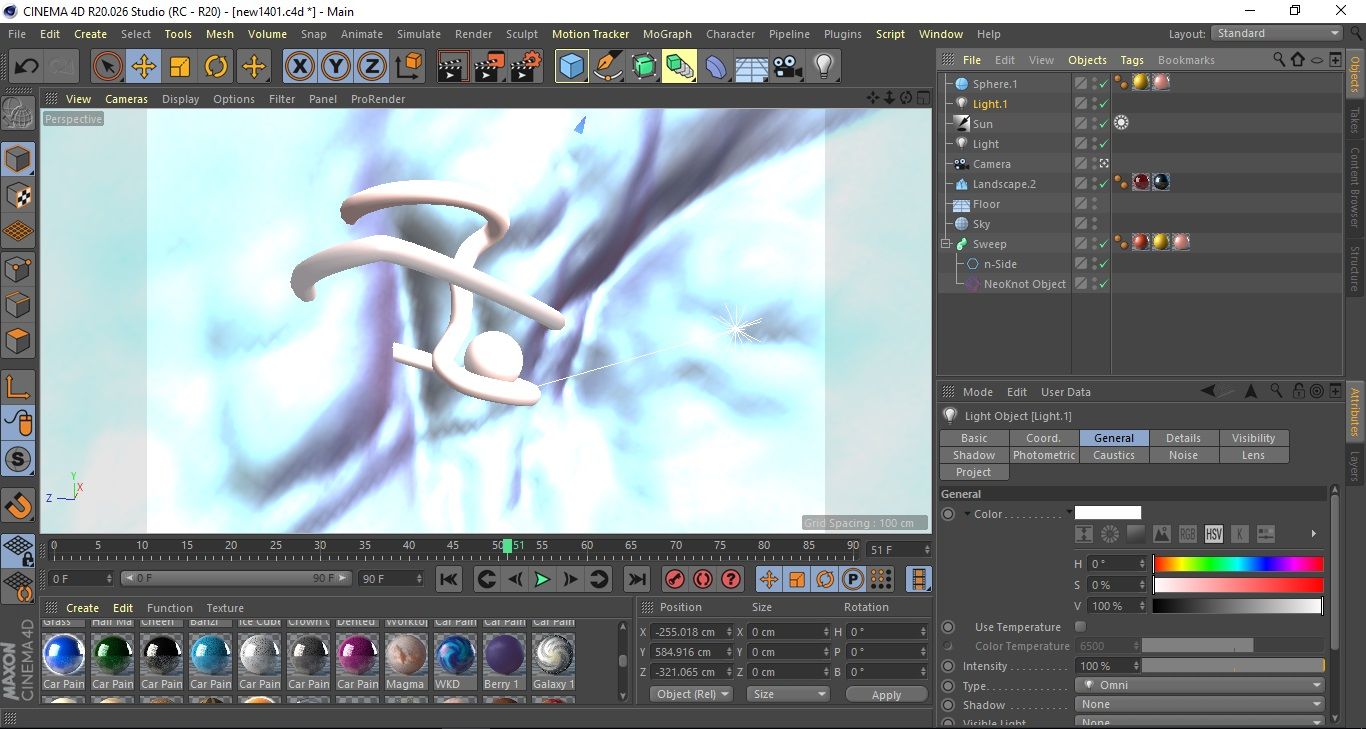Open the Simulate menu
The height and width of the screenshot is (729, 1366).
pyautogui.click(x=418, y=34)
